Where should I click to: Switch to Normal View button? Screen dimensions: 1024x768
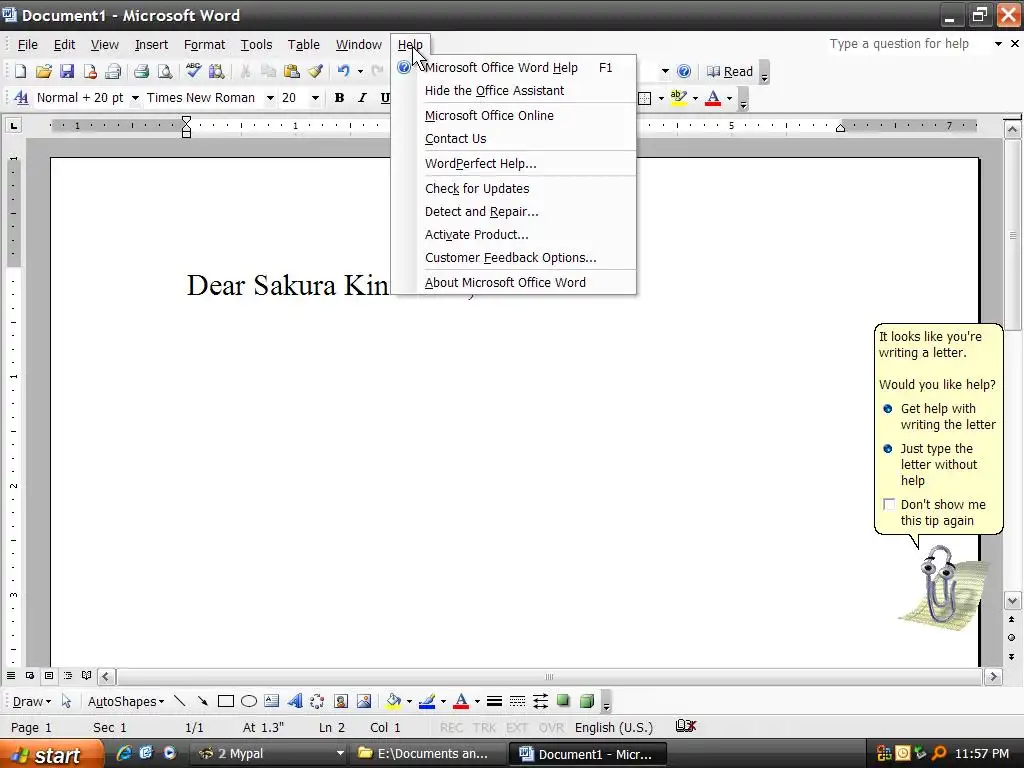10,675
